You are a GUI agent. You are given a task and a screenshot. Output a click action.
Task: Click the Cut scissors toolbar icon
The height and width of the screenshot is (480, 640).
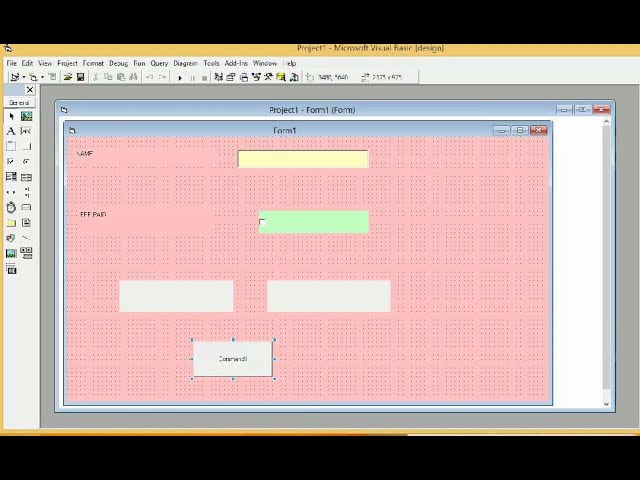(96, 77)
